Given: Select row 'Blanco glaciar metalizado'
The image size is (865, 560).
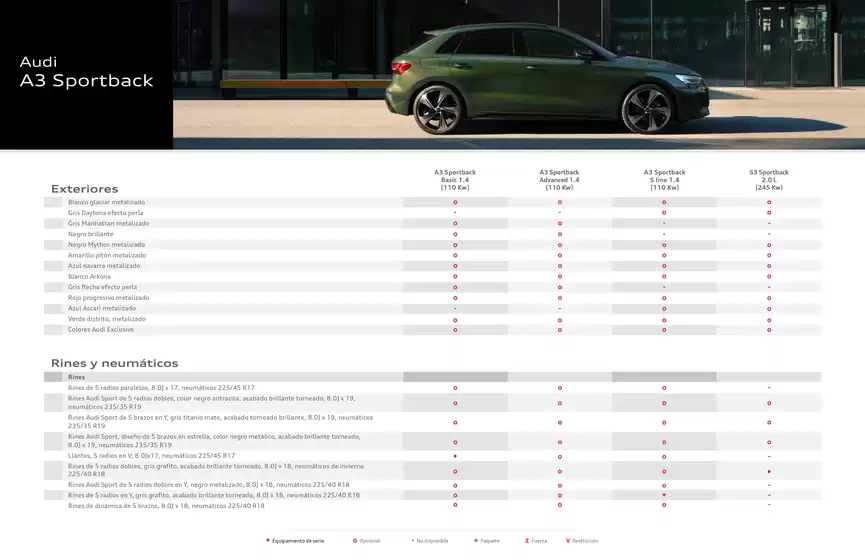Looking at the screenshot, I should coord(432,202).
